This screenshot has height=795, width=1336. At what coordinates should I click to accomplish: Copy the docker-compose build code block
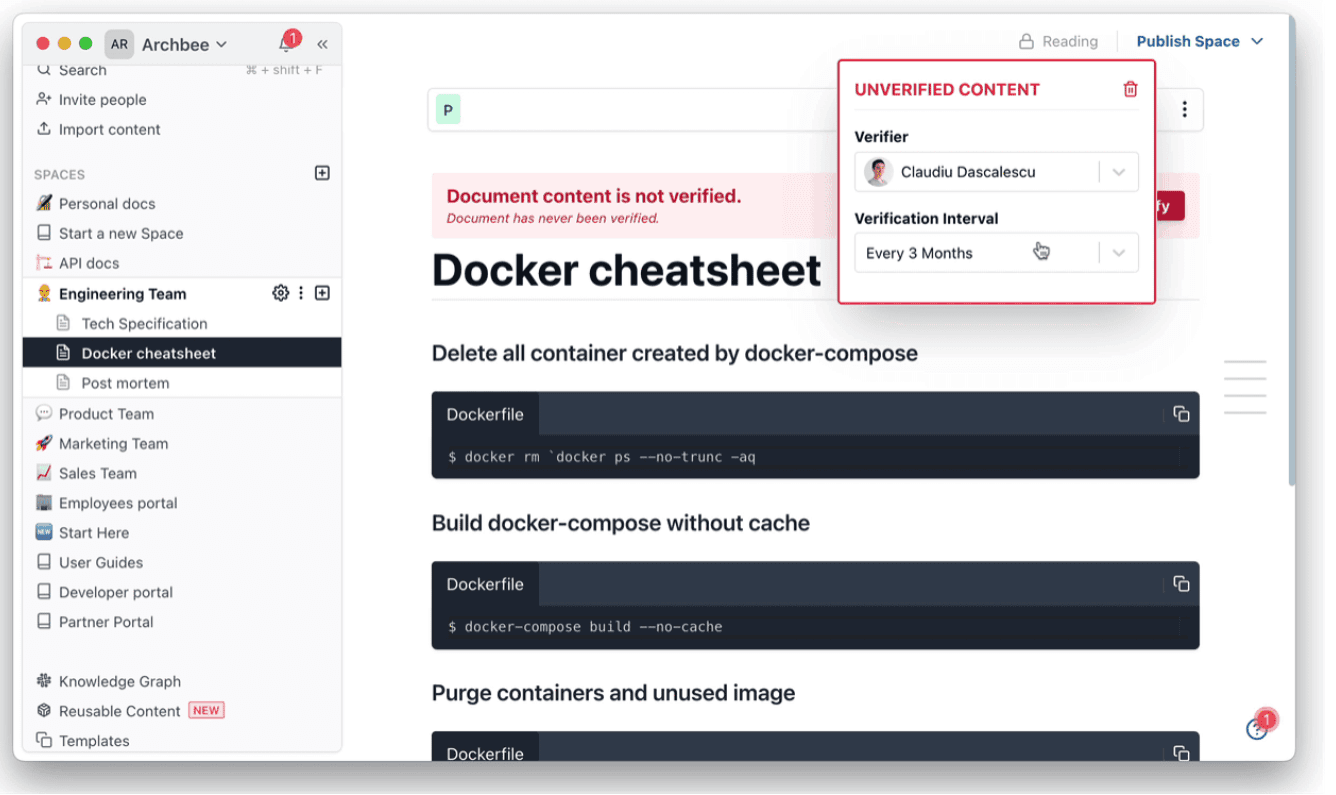point(1180,583)
